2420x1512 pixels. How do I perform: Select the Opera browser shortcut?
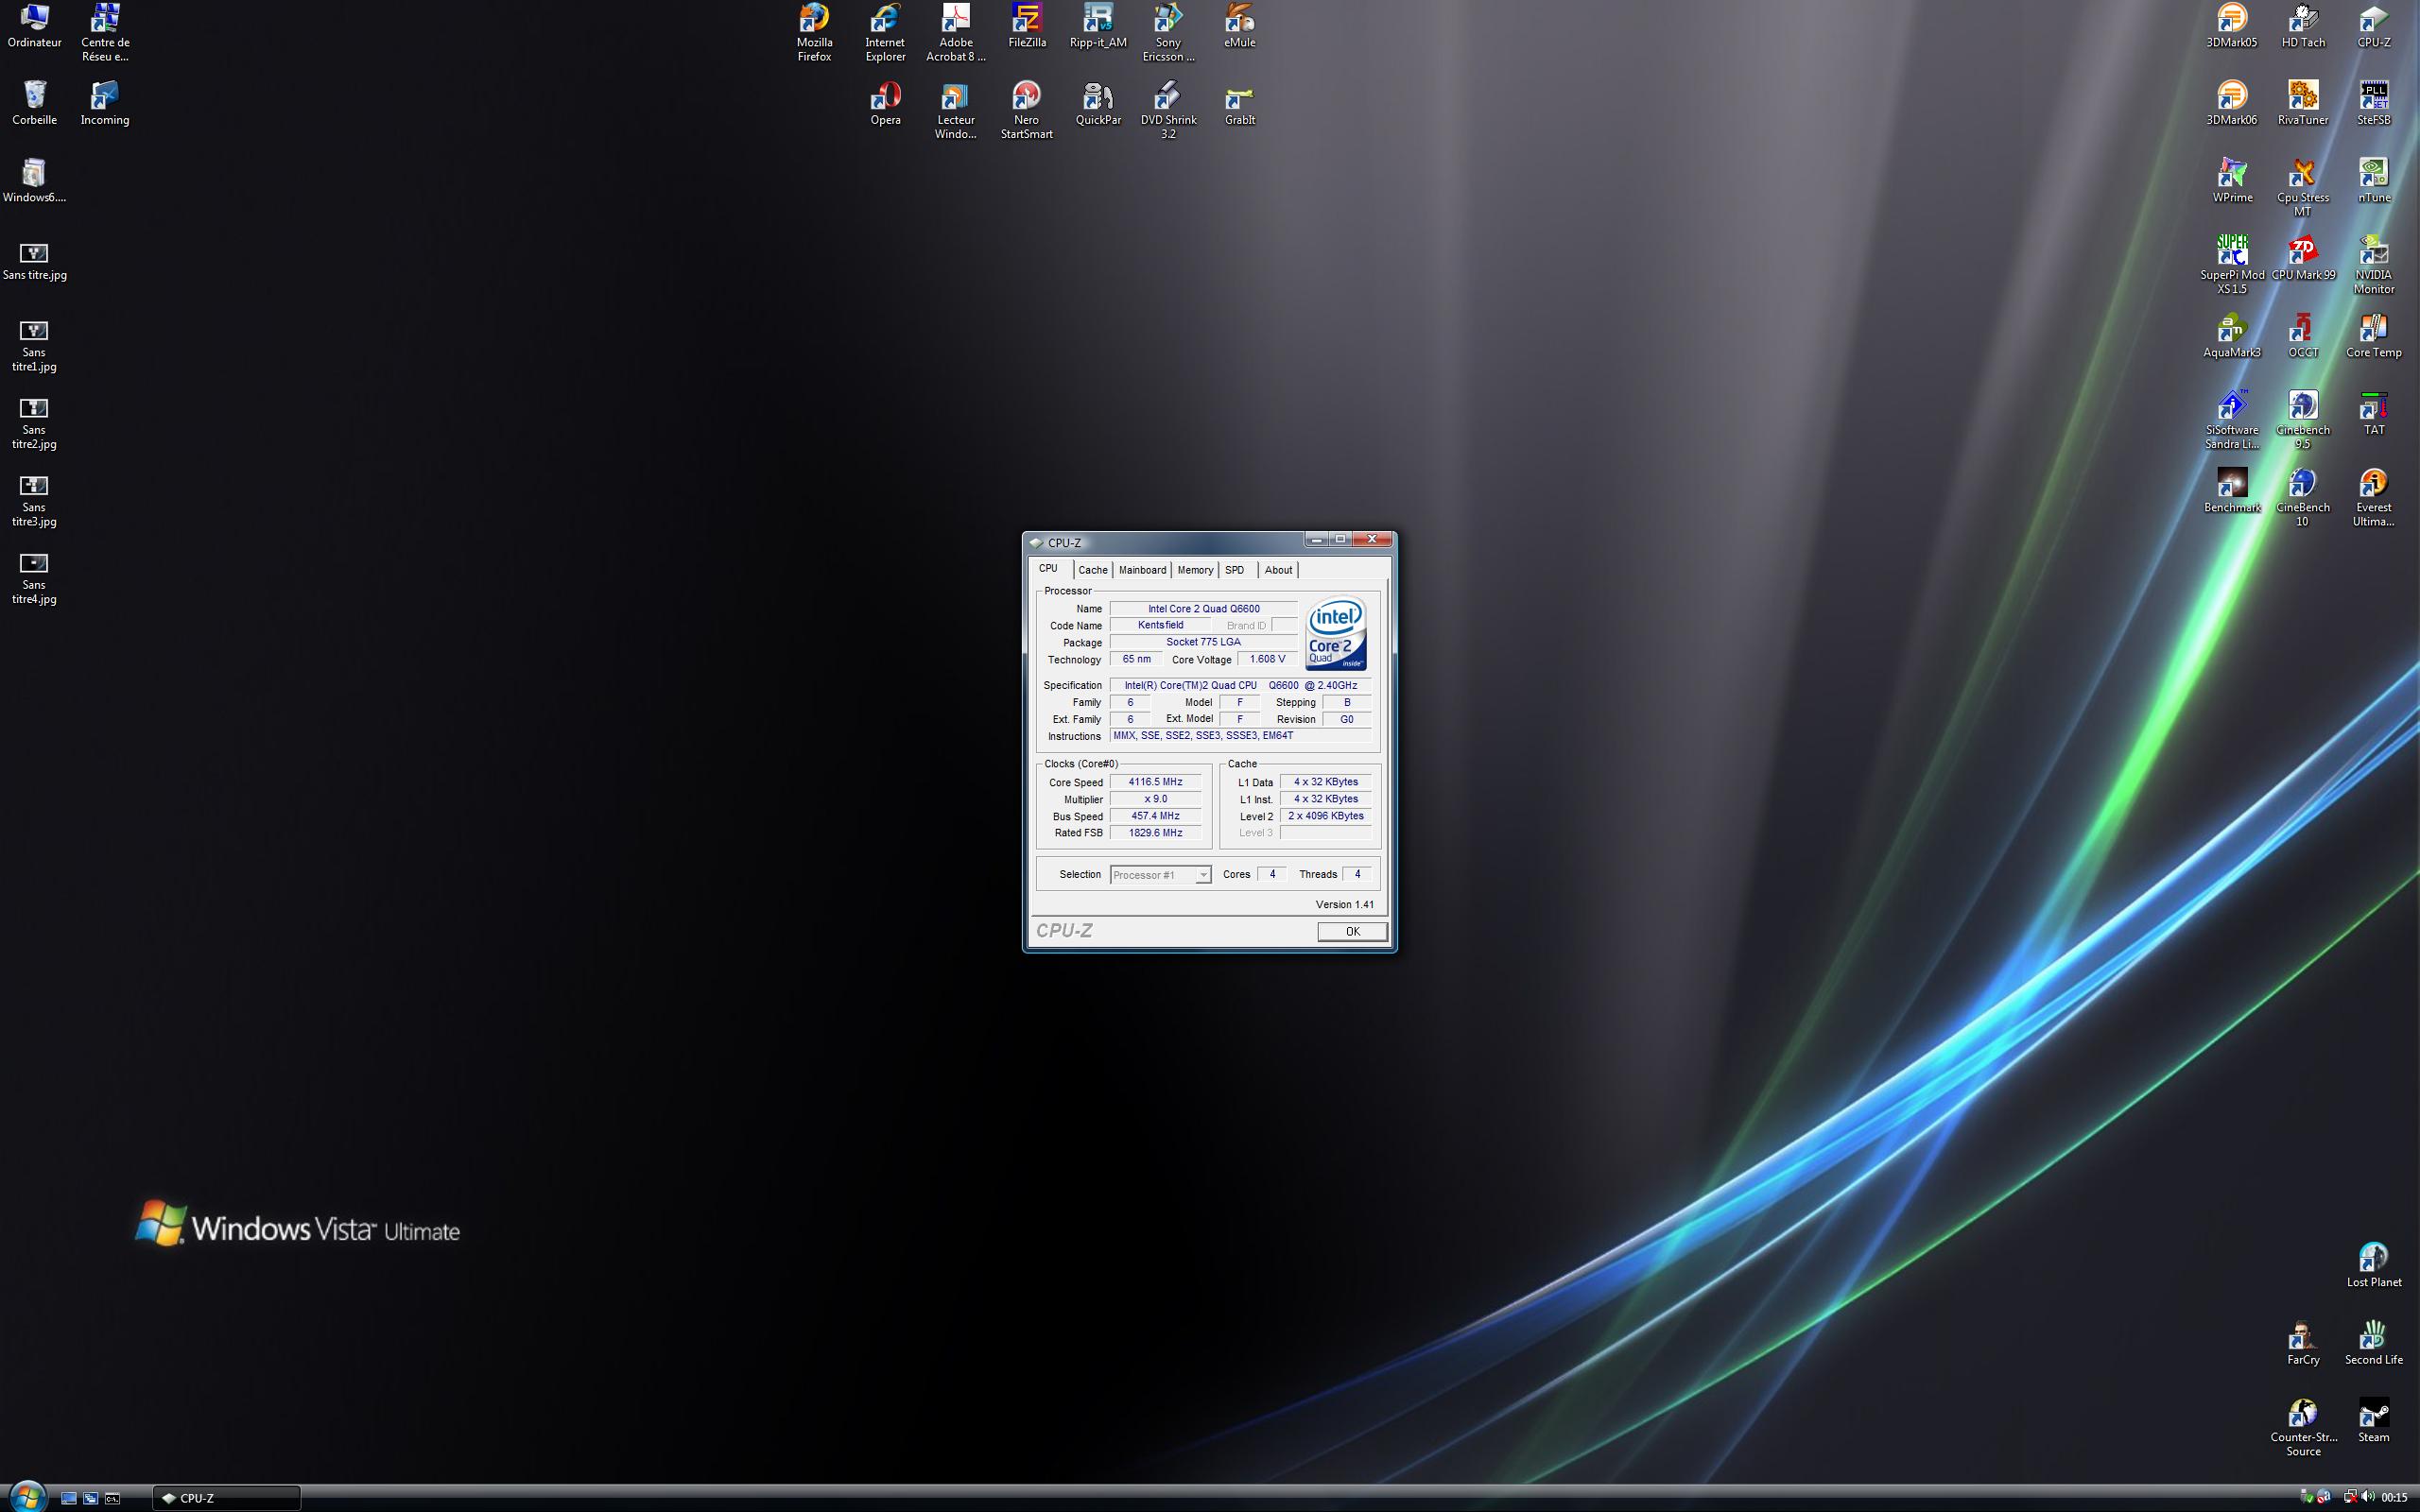[x=885, y=103]
